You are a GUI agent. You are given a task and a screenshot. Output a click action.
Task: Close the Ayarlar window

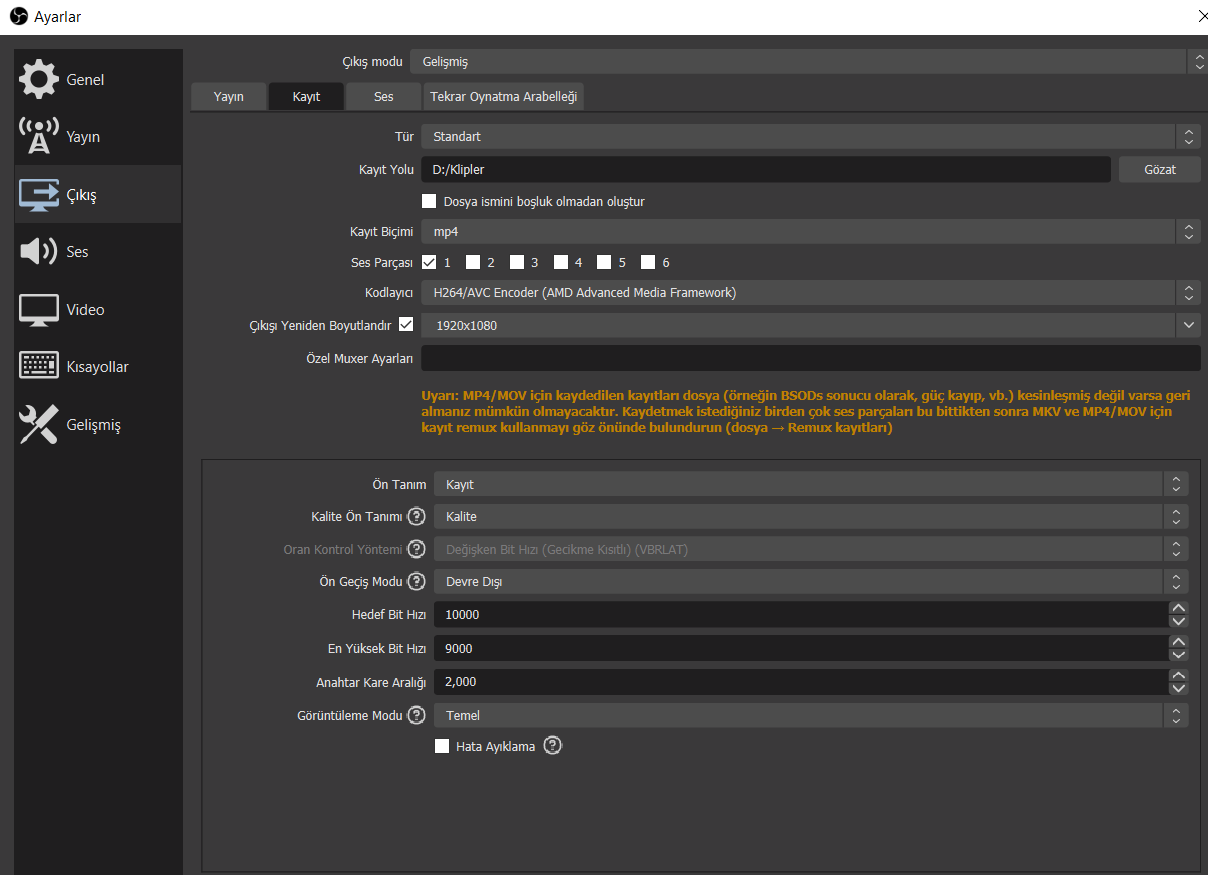click(1201, 16)
